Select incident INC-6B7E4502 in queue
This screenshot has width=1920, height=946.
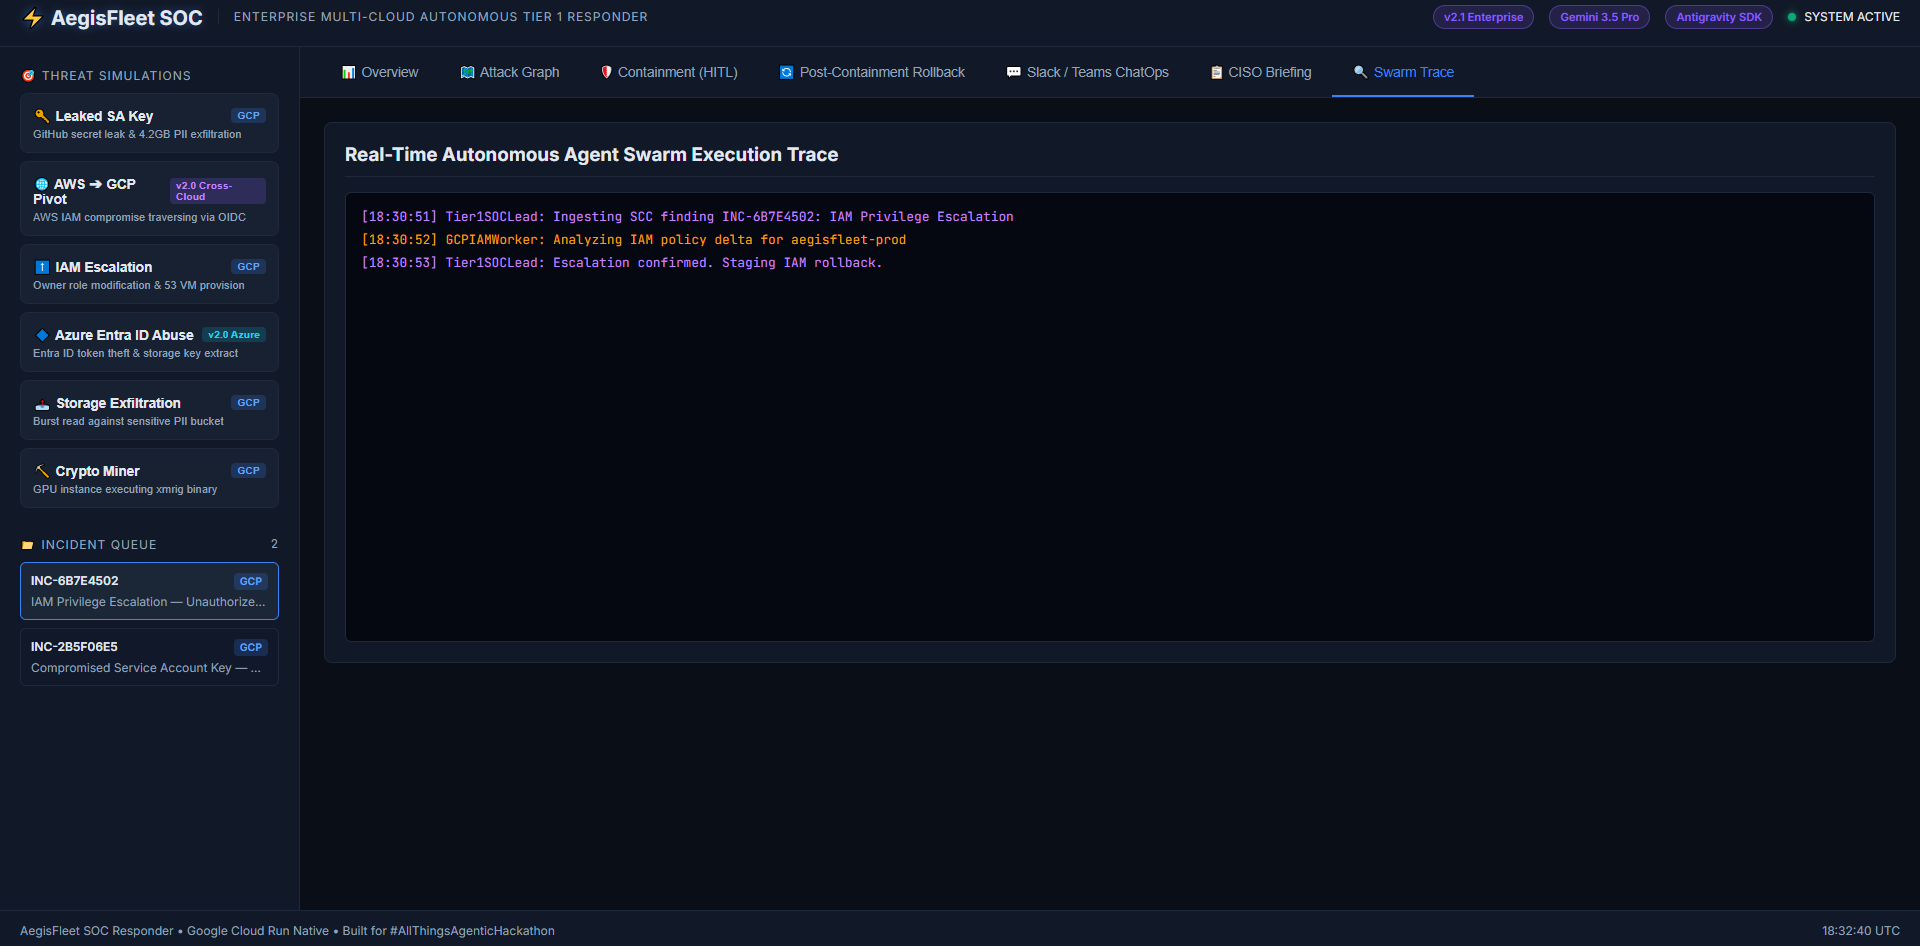click(149, 591)
